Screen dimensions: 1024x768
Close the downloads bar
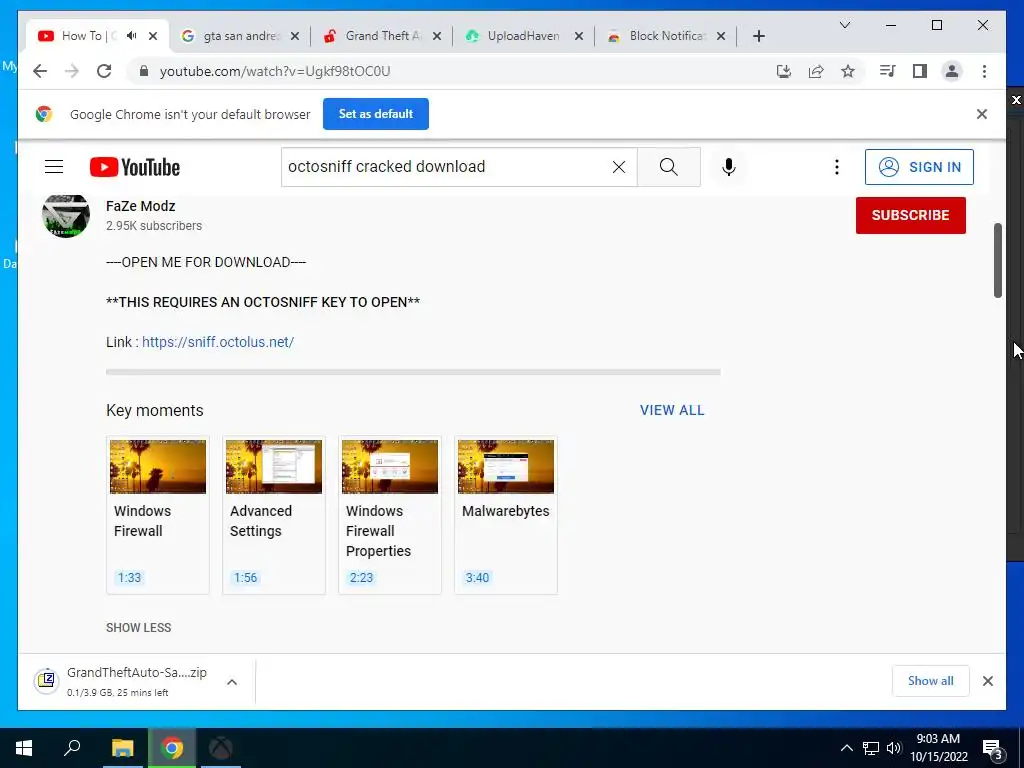(x=987, y=681)
